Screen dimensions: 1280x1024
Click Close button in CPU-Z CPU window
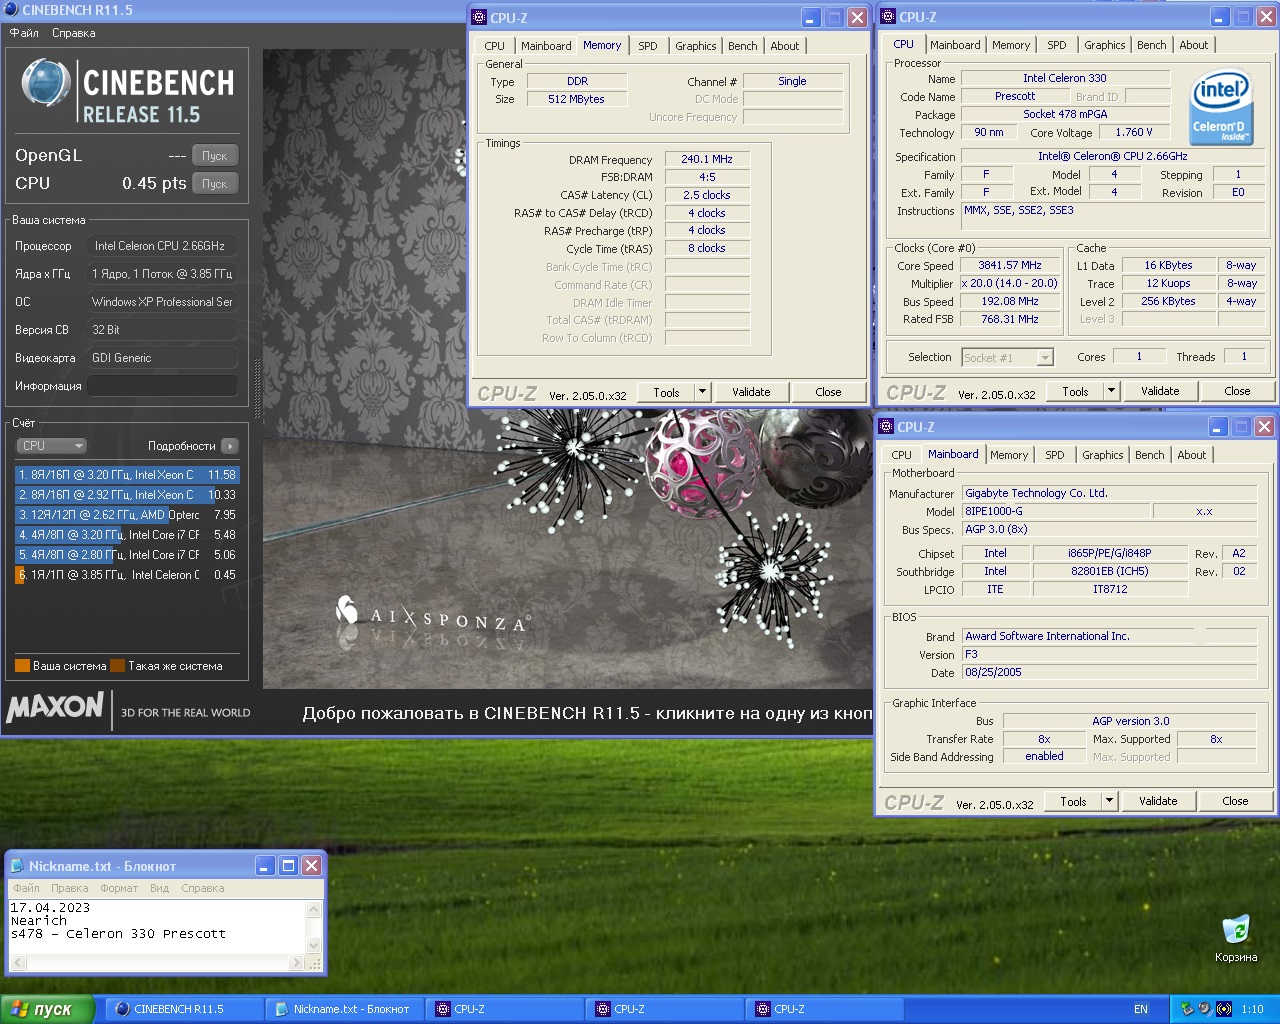pos(1237,391)
